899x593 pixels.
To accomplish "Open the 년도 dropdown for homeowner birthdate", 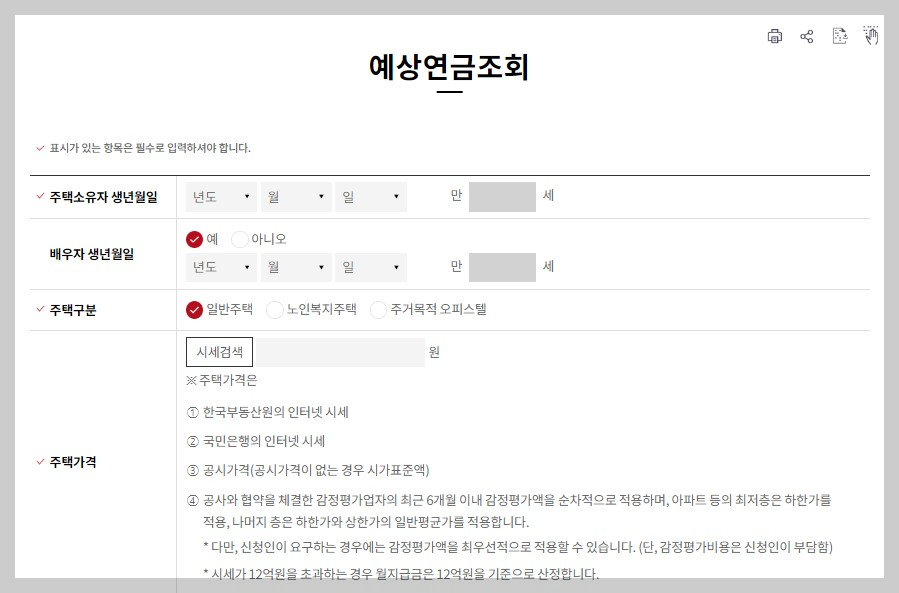I will pos(220,196).
